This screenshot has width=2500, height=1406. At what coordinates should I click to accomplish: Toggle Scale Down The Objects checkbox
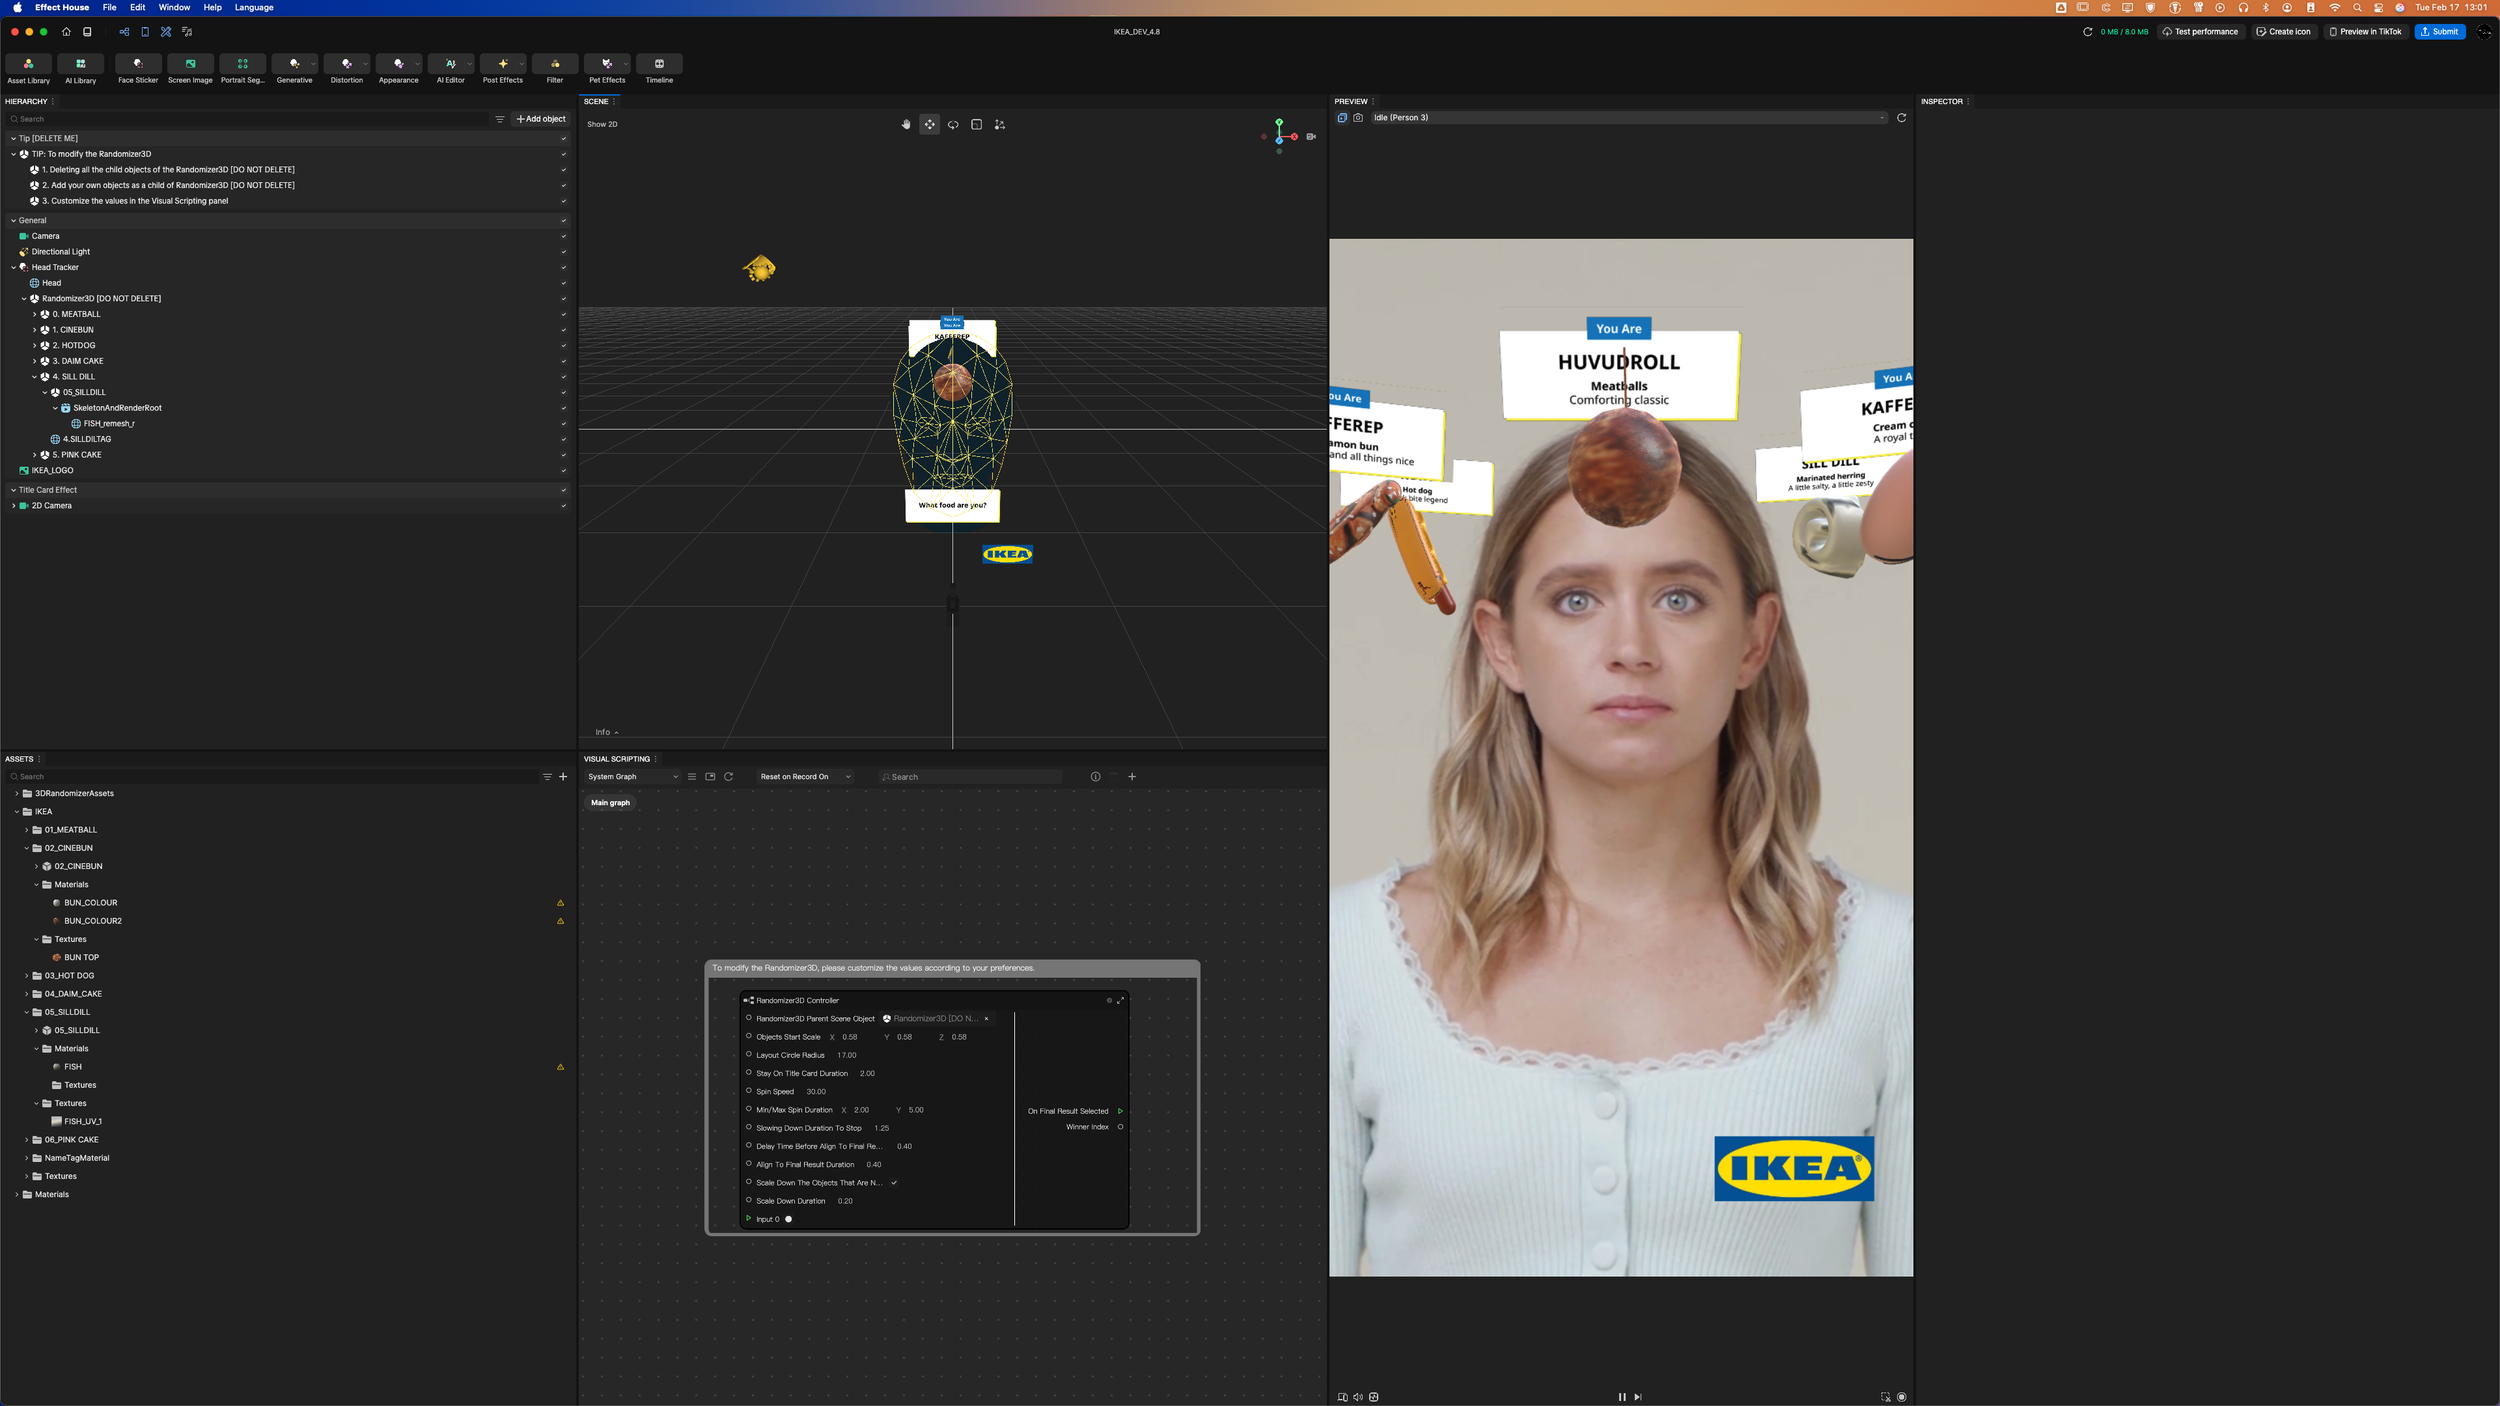click(894, 1183)
